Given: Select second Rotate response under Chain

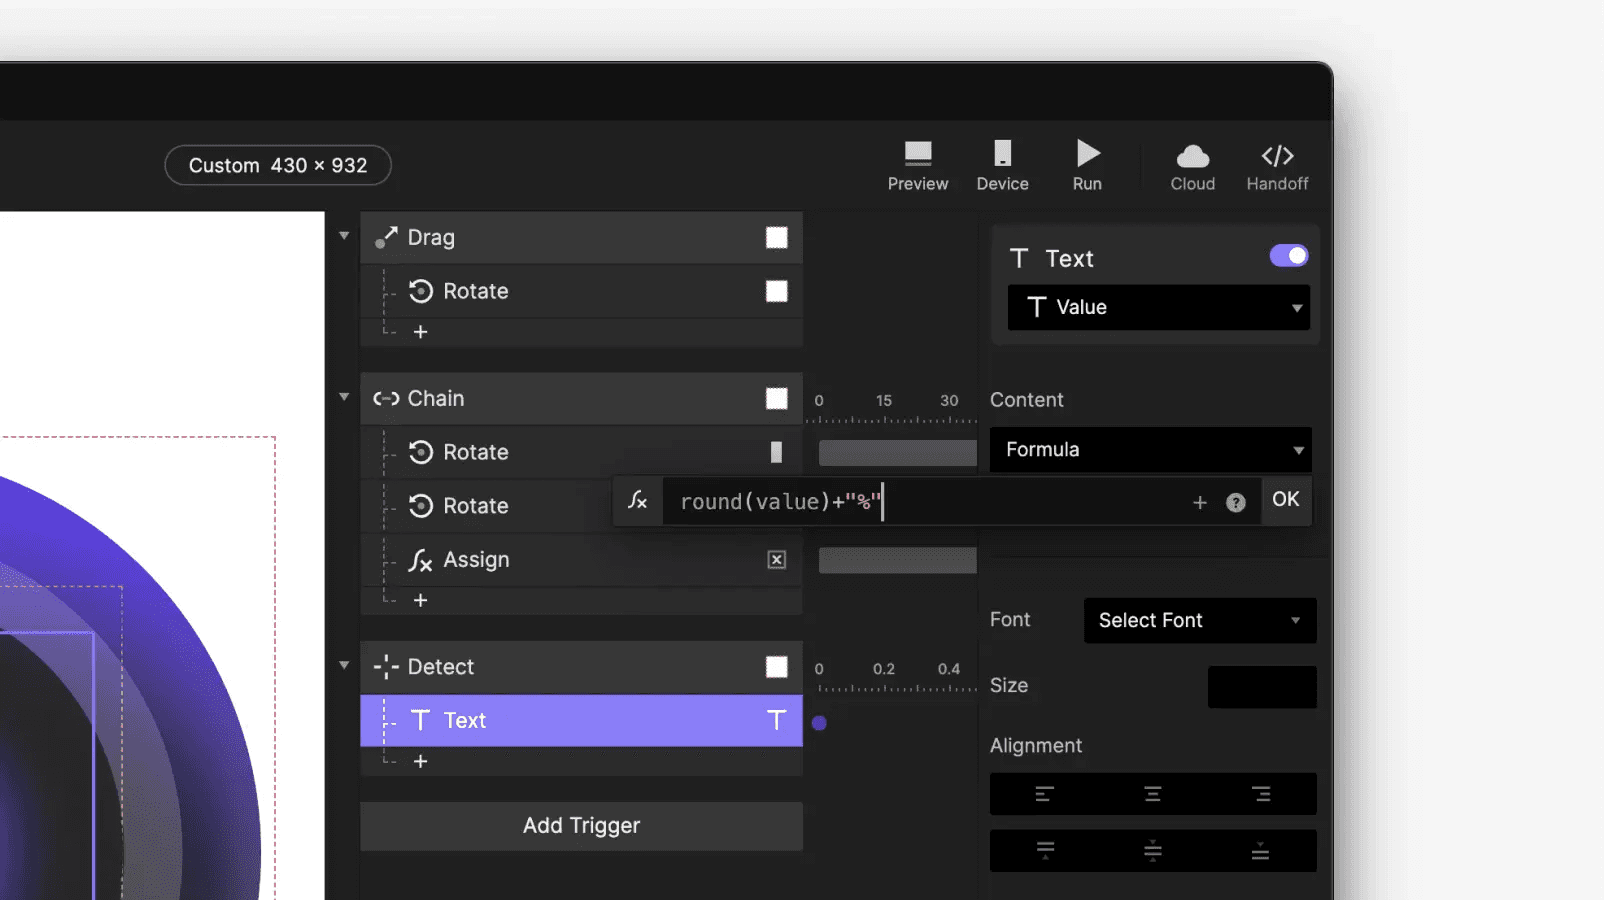Looking at the screenshot, I should [x=486, y=506].
